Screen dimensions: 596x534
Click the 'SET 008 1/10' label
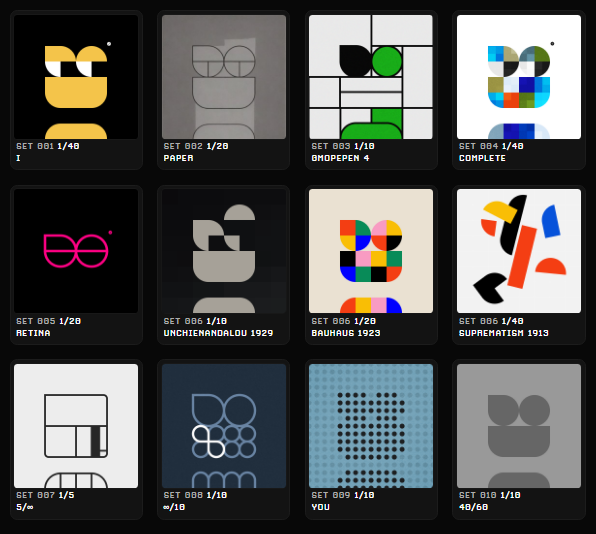[x=195, y=495]
